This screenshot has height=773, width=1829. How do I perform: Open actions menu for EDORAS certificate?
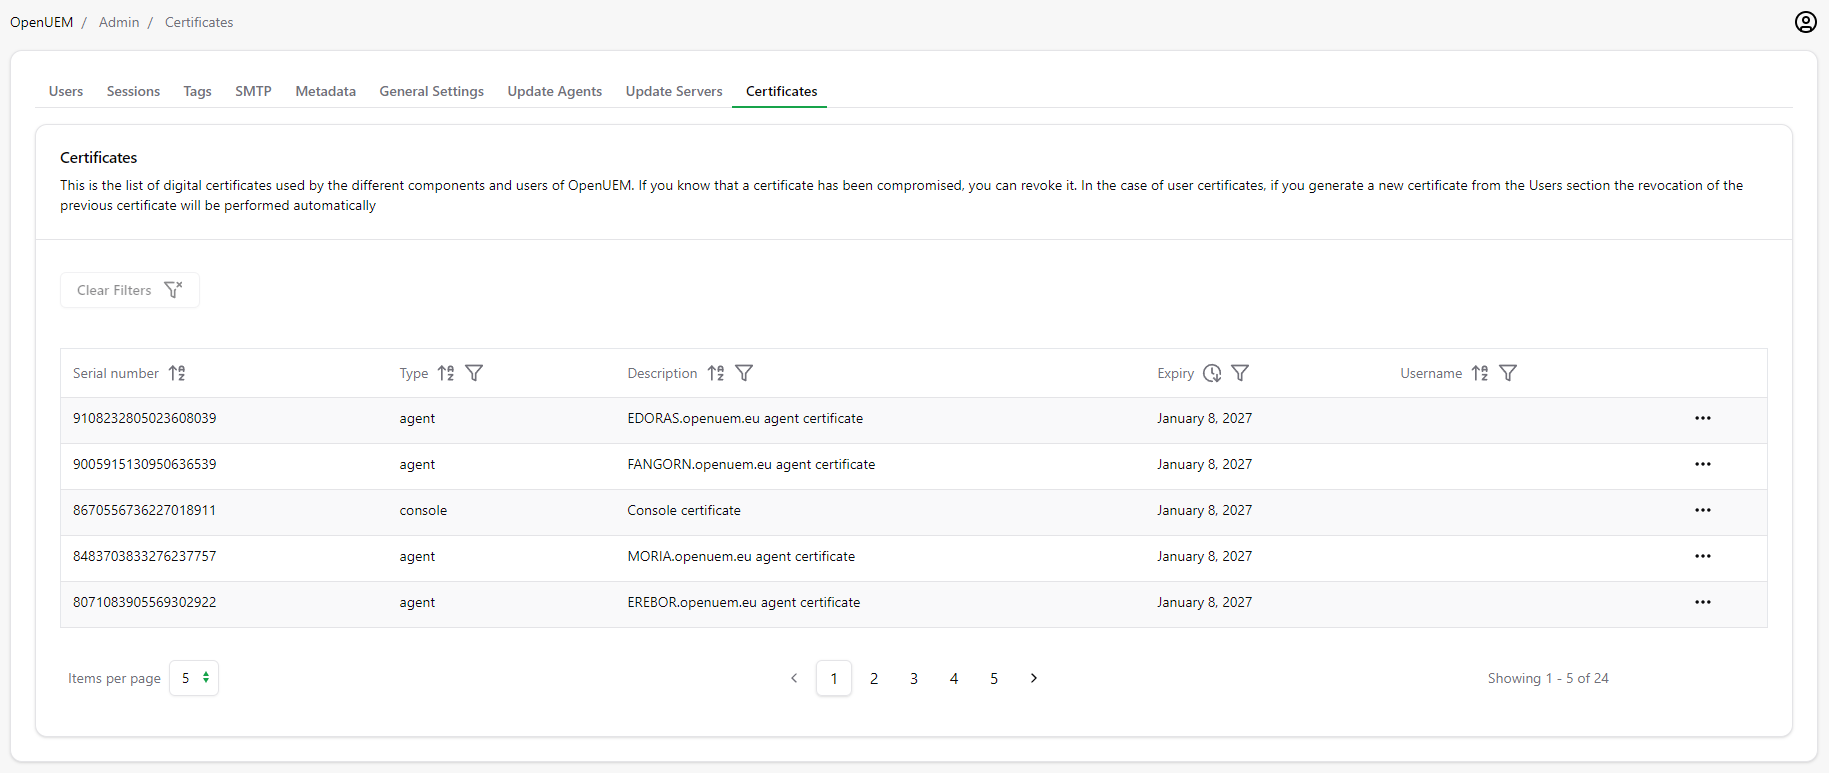1703,418
